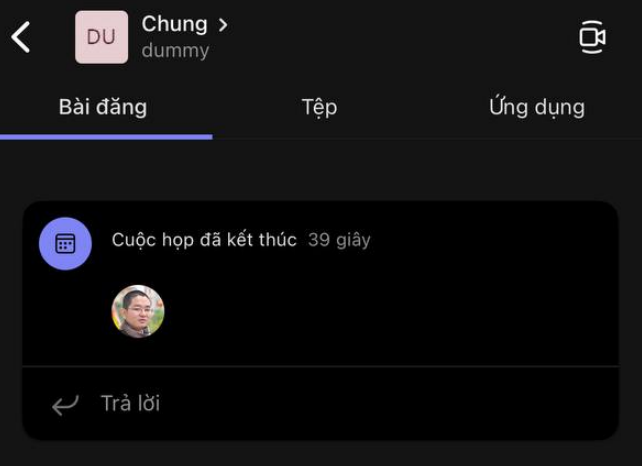
Task: Go to the Ứng dụng tab
Action: [537, 107]
